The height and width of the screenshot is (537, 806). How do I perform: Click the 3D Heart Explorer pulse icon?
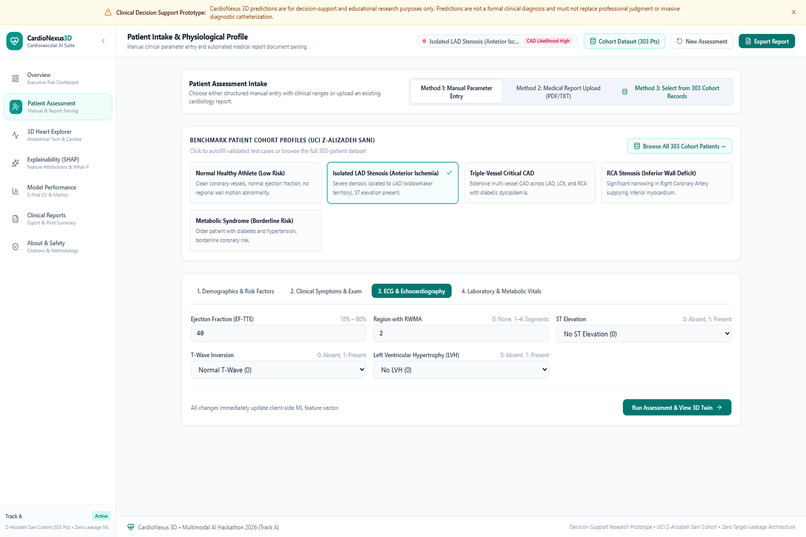coord(15,135)
